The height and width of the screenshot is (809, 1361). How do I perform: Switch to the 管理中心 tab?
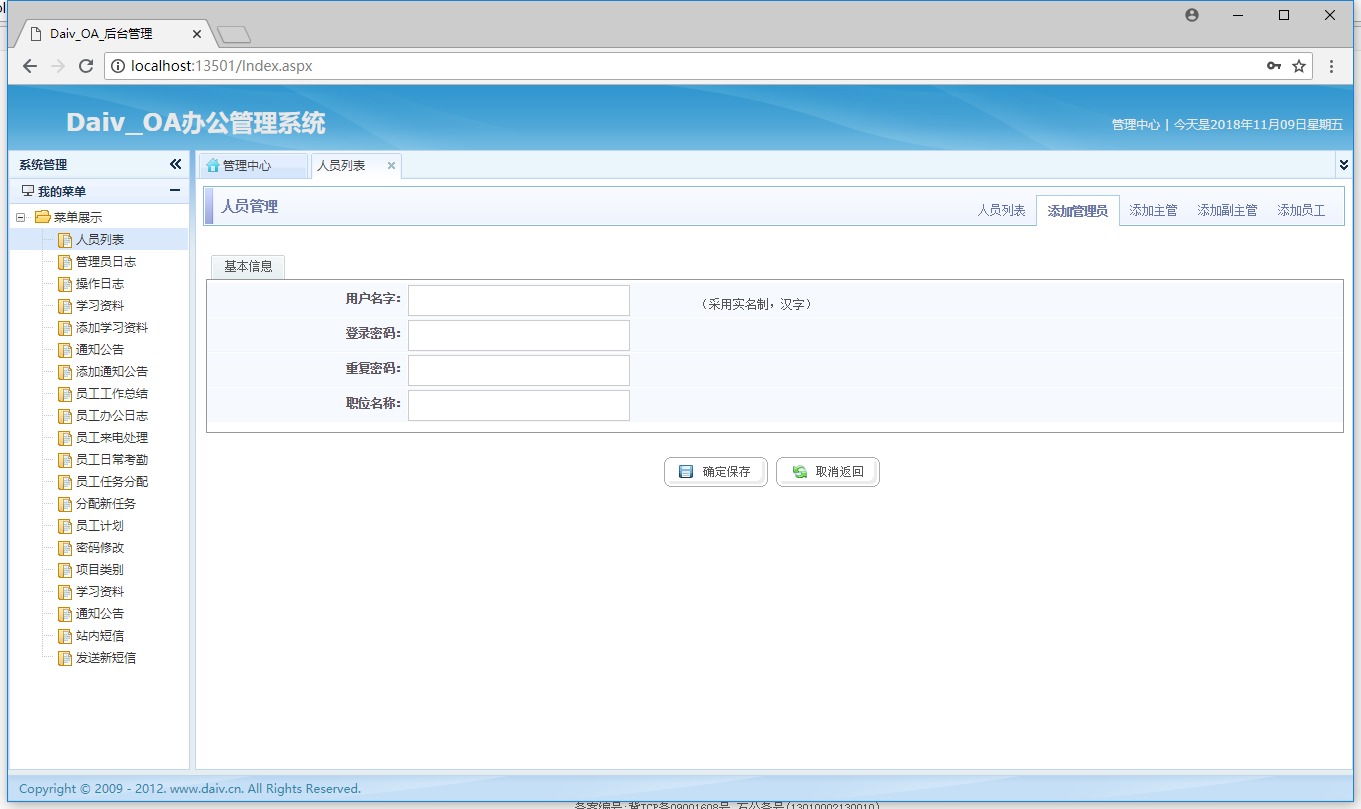point(252,165)
